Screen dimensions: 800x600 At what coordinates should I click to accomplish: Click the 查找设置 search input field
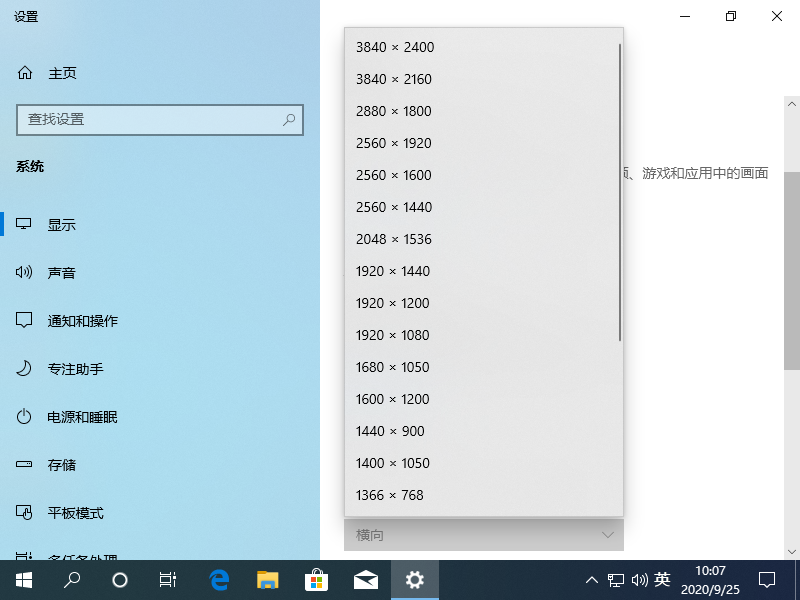[x=150, y=119]
